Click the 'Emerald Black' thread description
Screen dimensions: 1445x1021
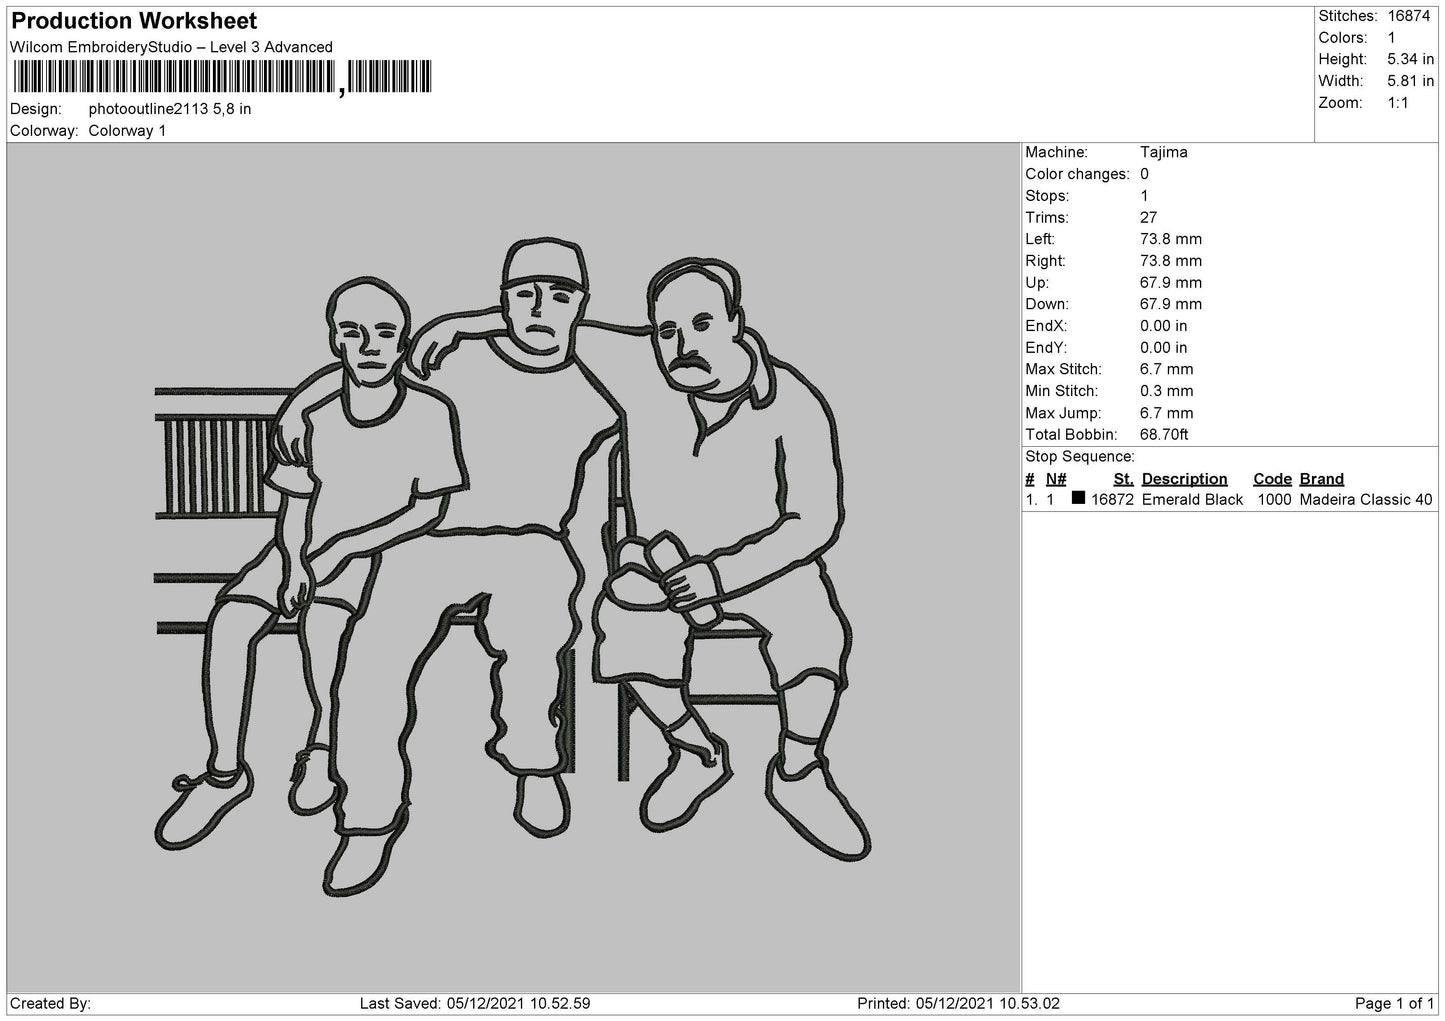click(x=1192, y=500)
